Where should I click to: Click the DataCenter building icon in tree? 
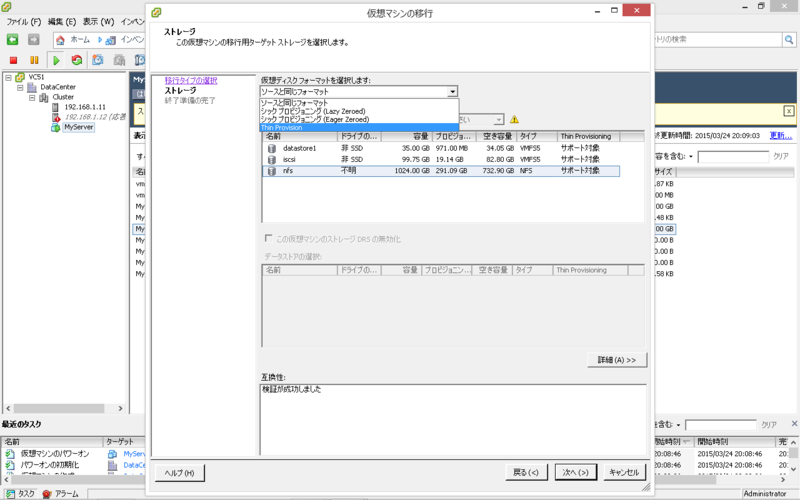[32, 87]
